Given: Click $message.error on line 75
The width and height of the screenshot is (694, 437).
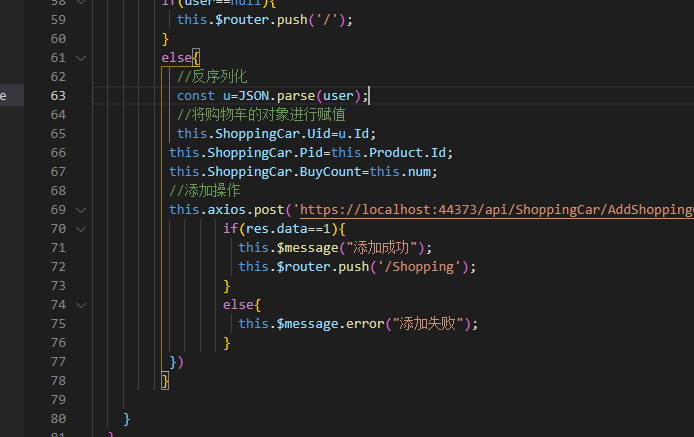Looking at the screenshot, I should [x=331, y=324].
